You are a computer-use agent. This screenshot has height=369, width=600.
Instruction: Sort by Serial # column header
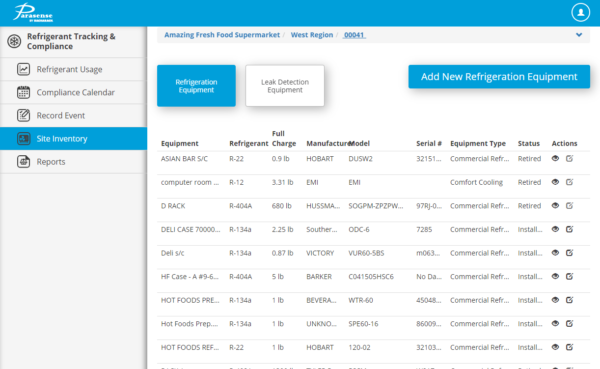click(x=429, y=144)
